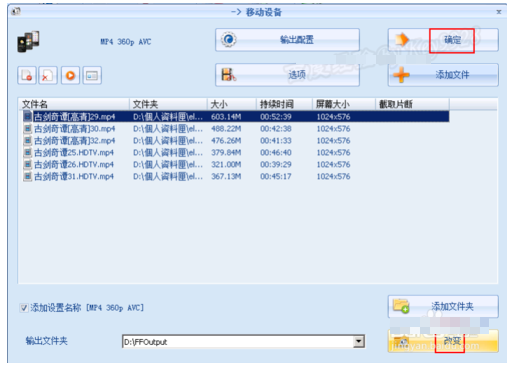Click file icon of 古剑奇谭31.HDTV.mp4 row
Image resolution: width=512 pixels, height=366 pixels.
[x=28, y=177]
